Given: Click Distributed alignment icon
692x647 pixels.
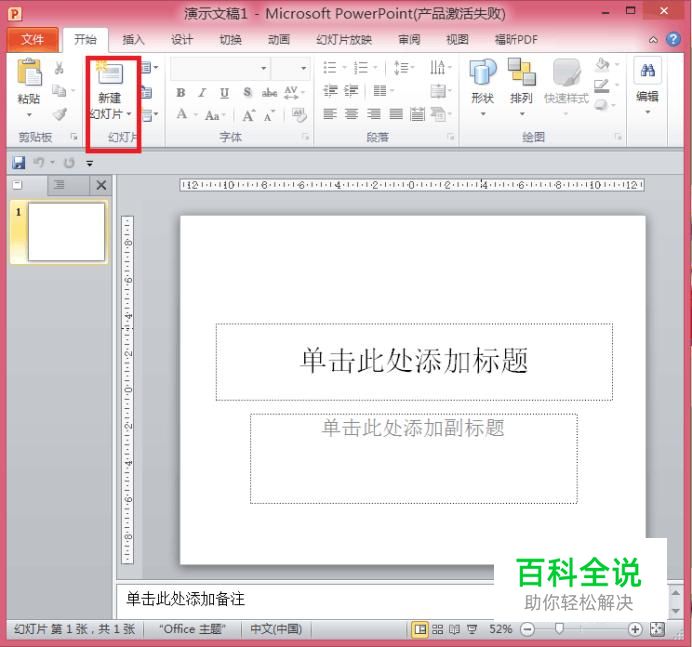Looking at the screenshot, I should (x=417, y=114).
